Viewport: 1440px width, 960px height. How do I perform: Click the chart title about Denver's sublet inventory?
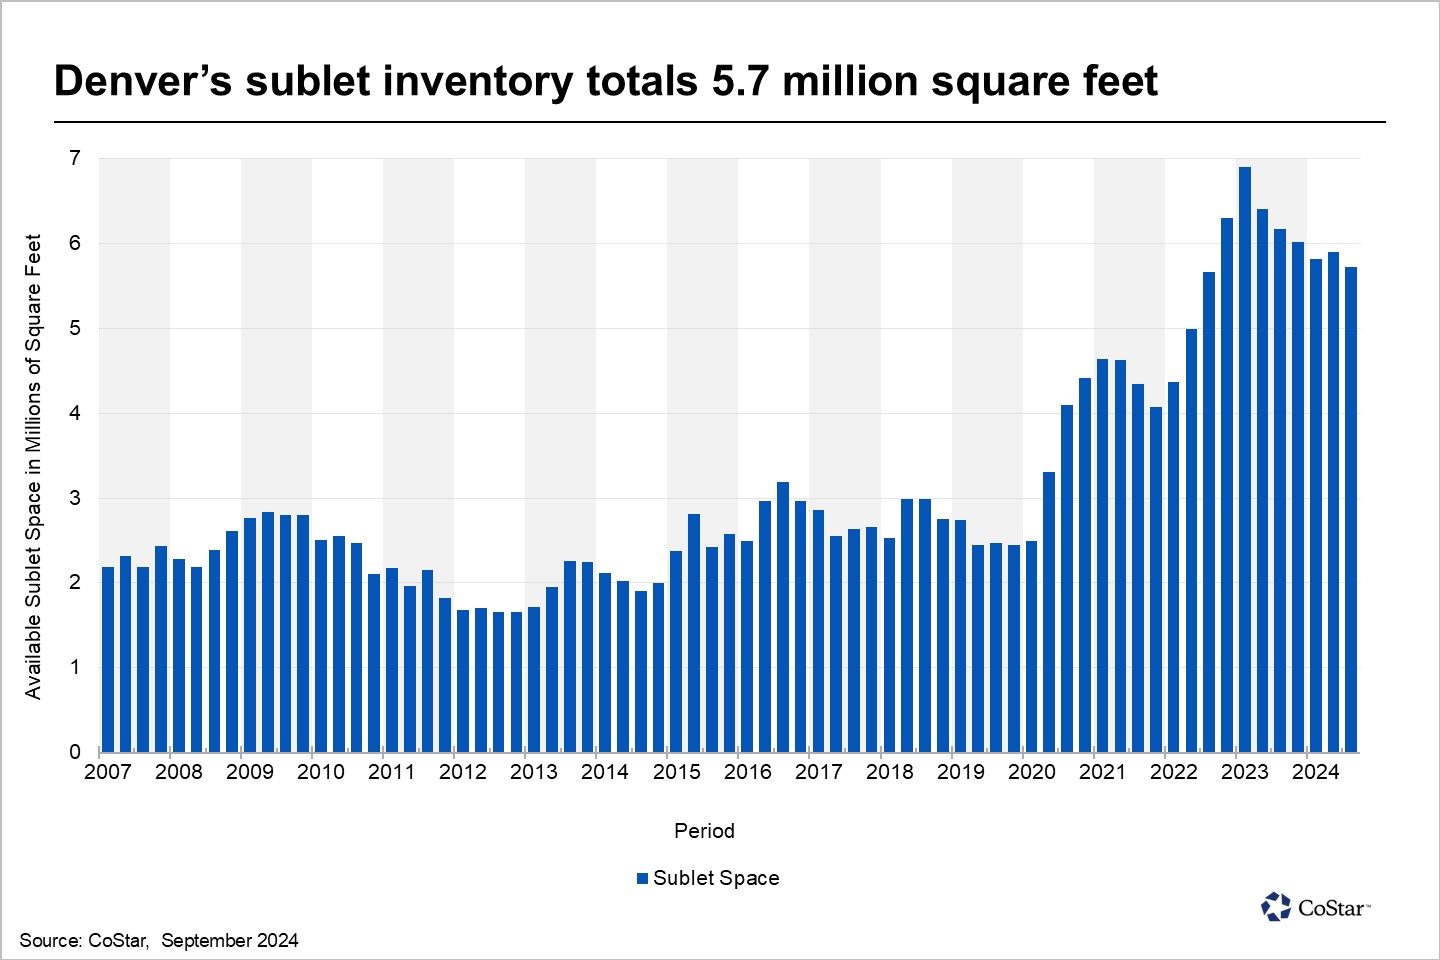[x=605, y=81]
